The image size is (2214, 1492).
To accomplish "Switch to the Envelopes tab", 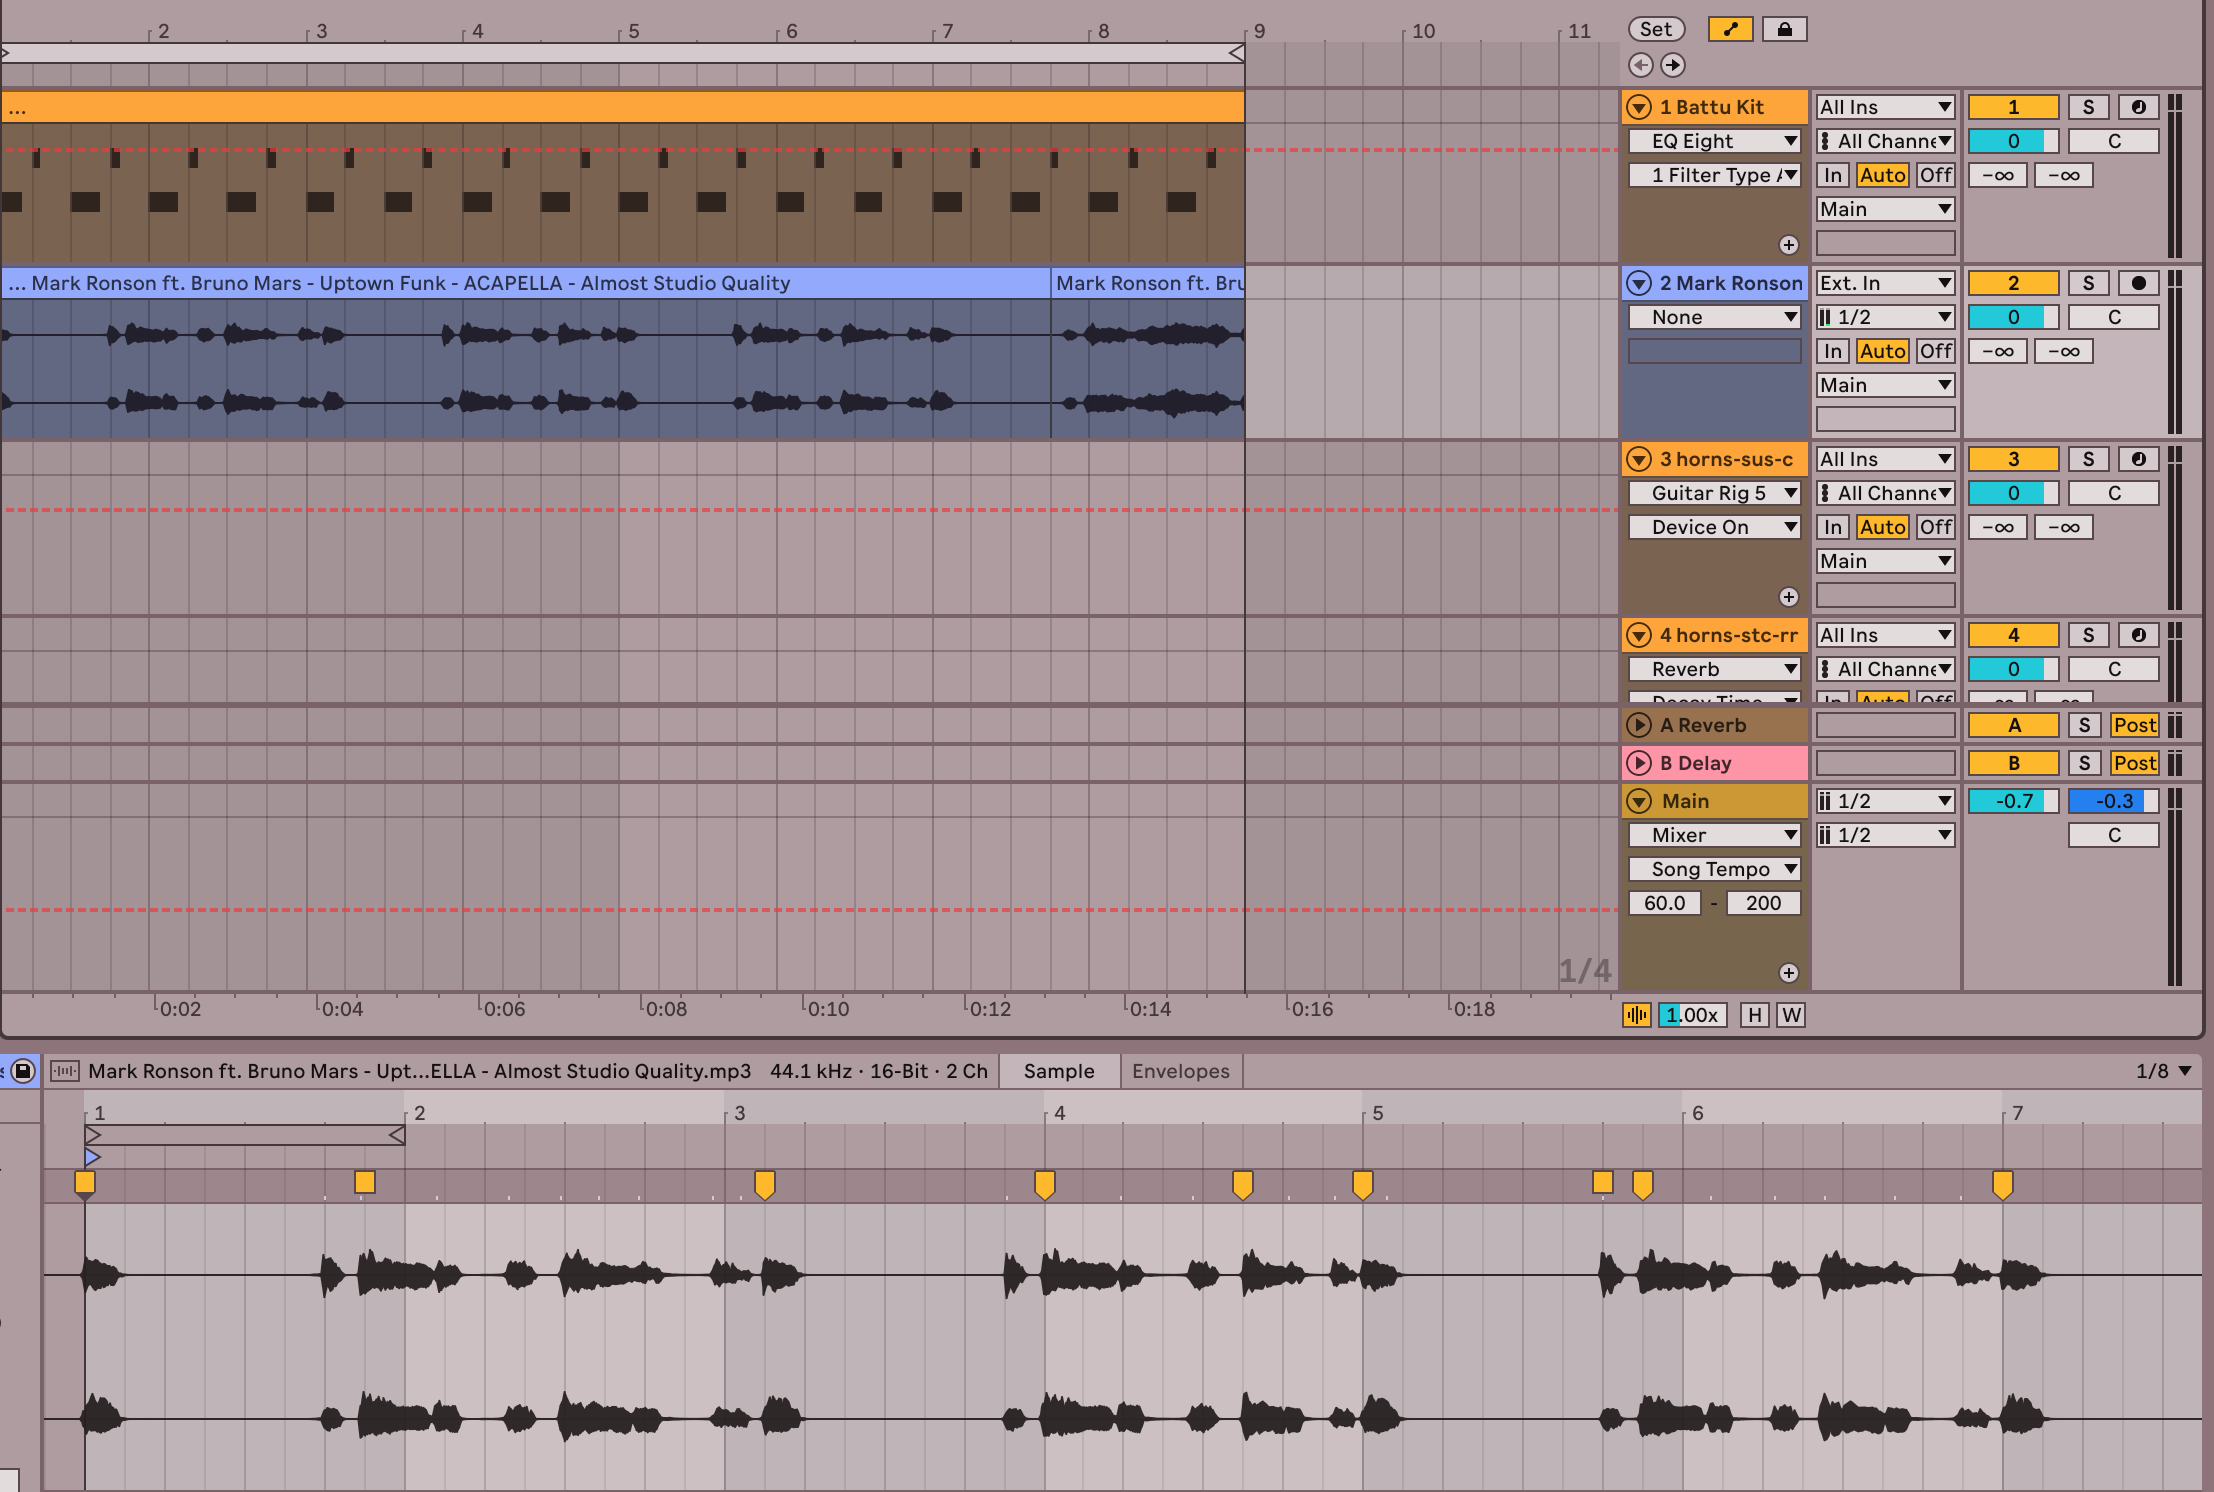I will (1180, 1071).
